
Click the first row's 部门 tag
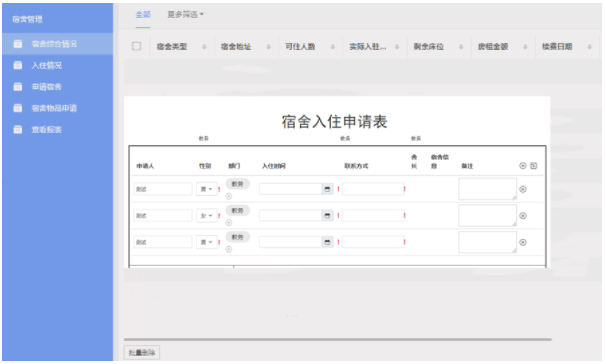(237, 184)
